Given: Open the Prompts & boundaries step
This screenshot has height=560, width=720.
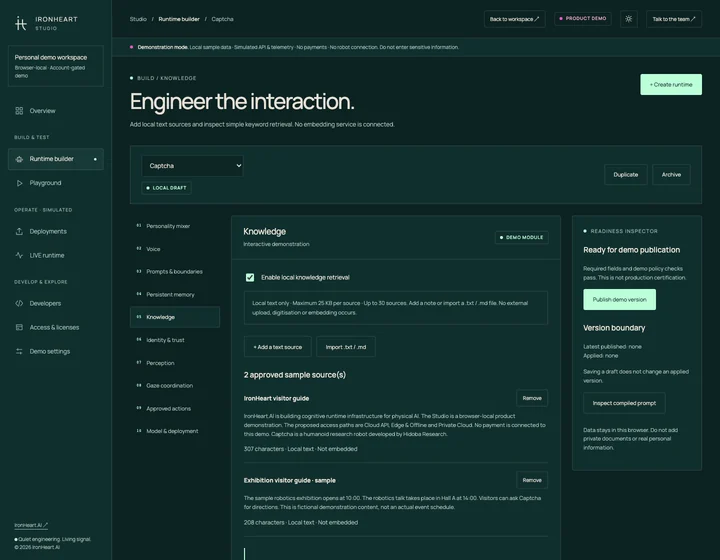Looking at the screenshot, I should [x=175, y=272].
